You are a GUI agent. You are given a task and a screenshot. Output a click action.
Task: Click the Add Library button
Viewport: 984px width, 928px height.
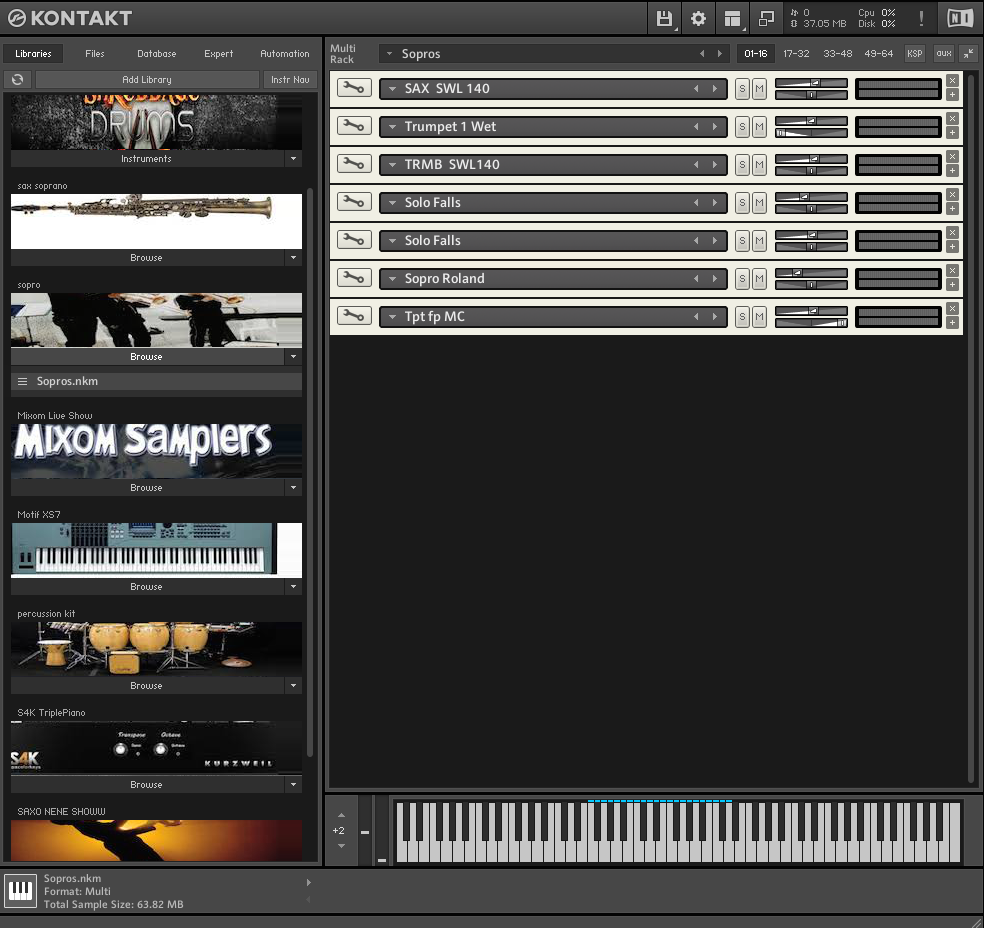147,80
